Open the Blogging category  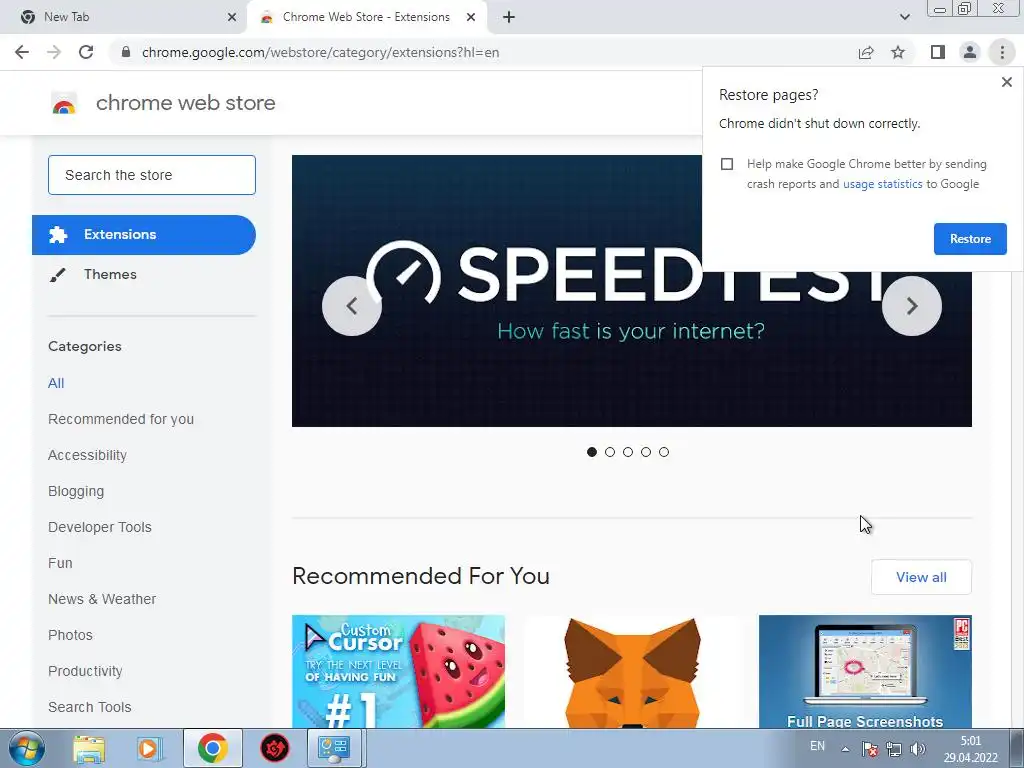click(76, 491)
